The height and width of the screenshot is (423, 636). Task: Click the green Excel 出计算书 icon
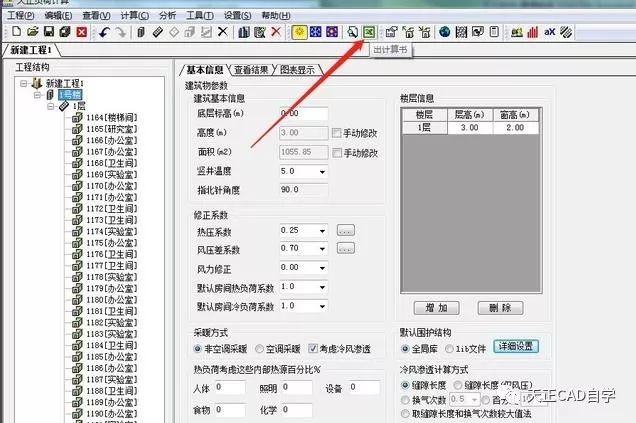pos(369,32)
